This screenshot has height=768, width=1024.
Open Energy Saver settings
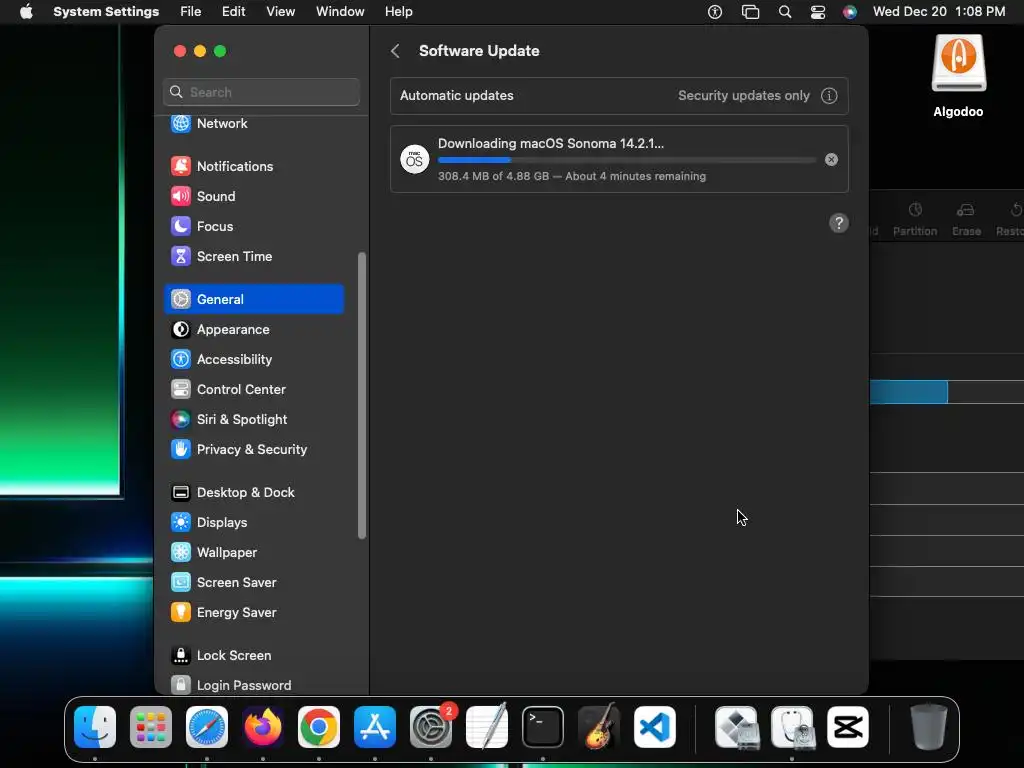click(x=254, y=613)
